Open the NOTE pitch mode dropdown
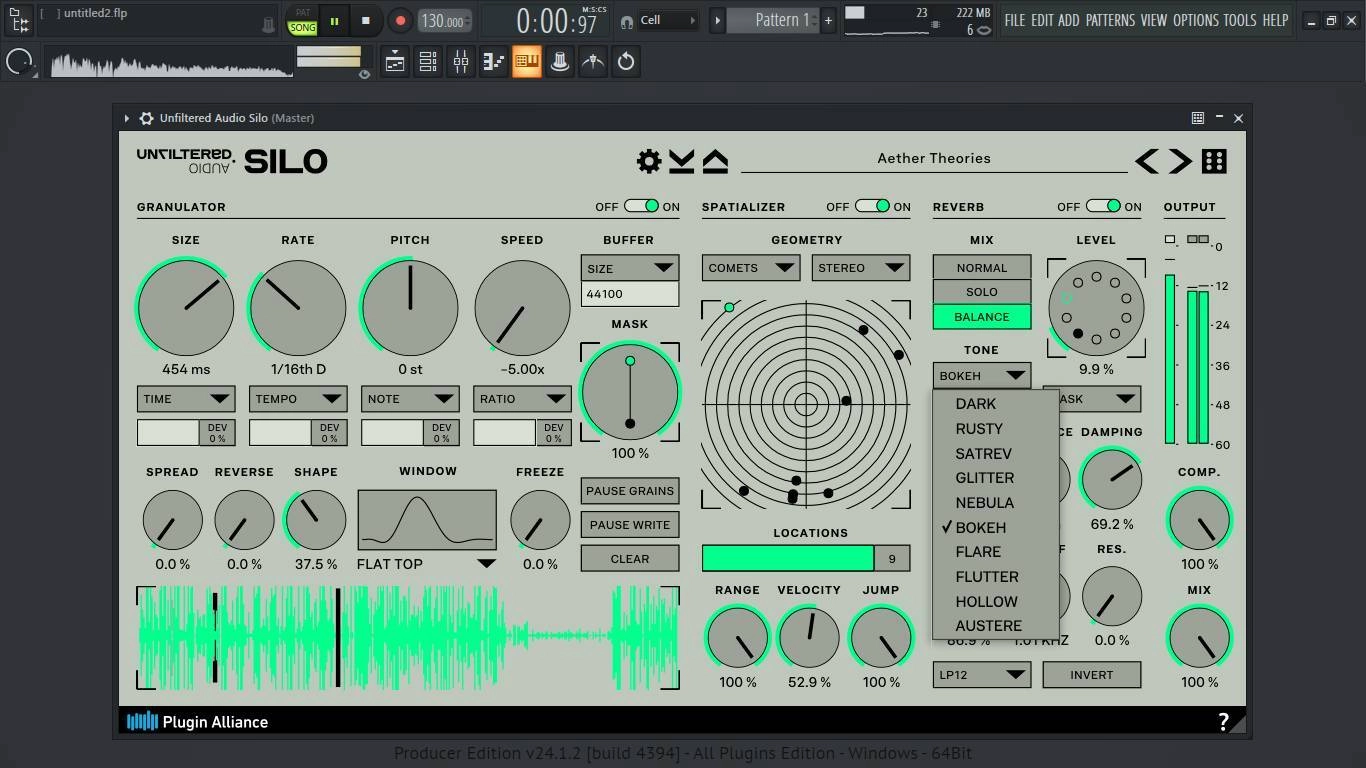Screen dimensions: 1366x768 (x=410, y=399)
